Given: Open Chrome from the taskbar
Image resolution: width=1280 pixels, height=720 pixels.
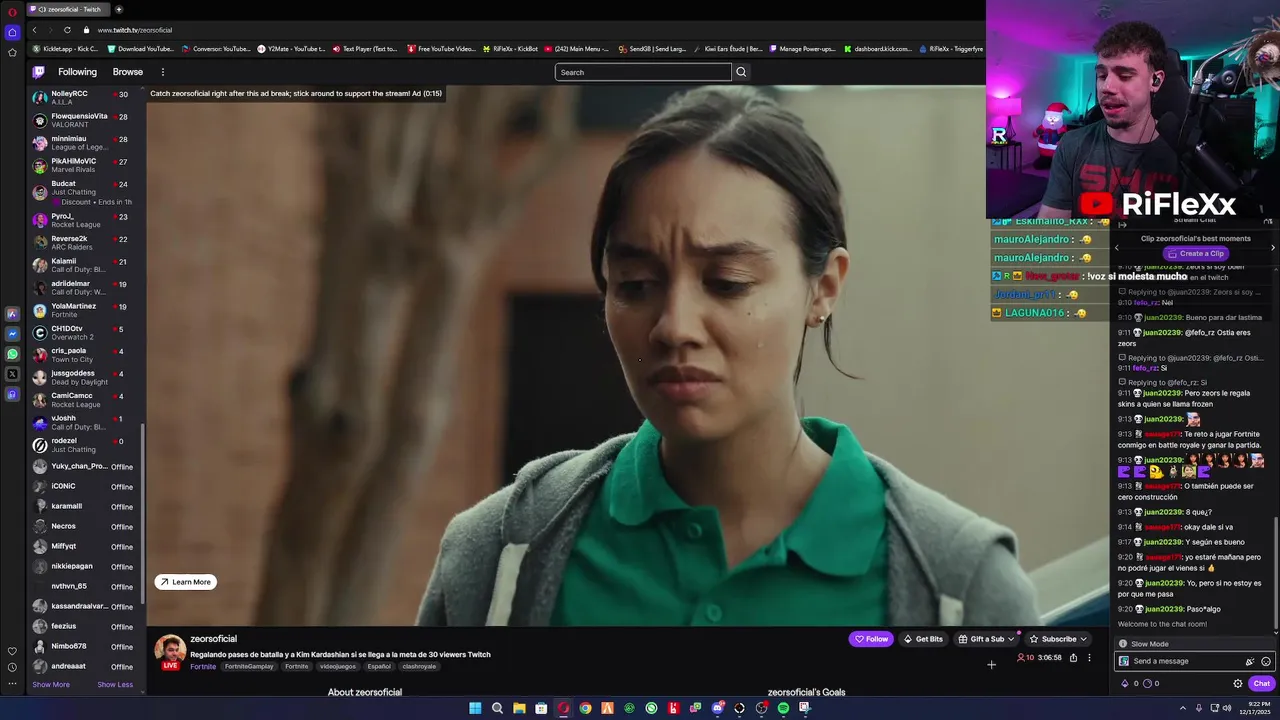Looking at the screenshot, I should 585,708.
